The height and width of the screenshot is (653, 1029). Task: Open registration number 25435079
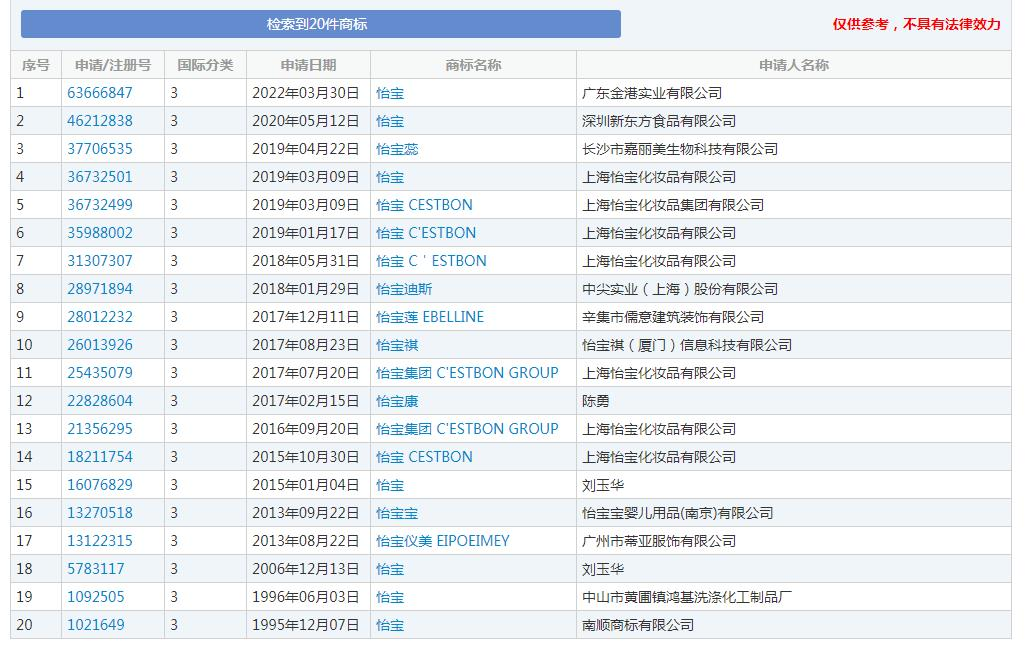point(100,373)
